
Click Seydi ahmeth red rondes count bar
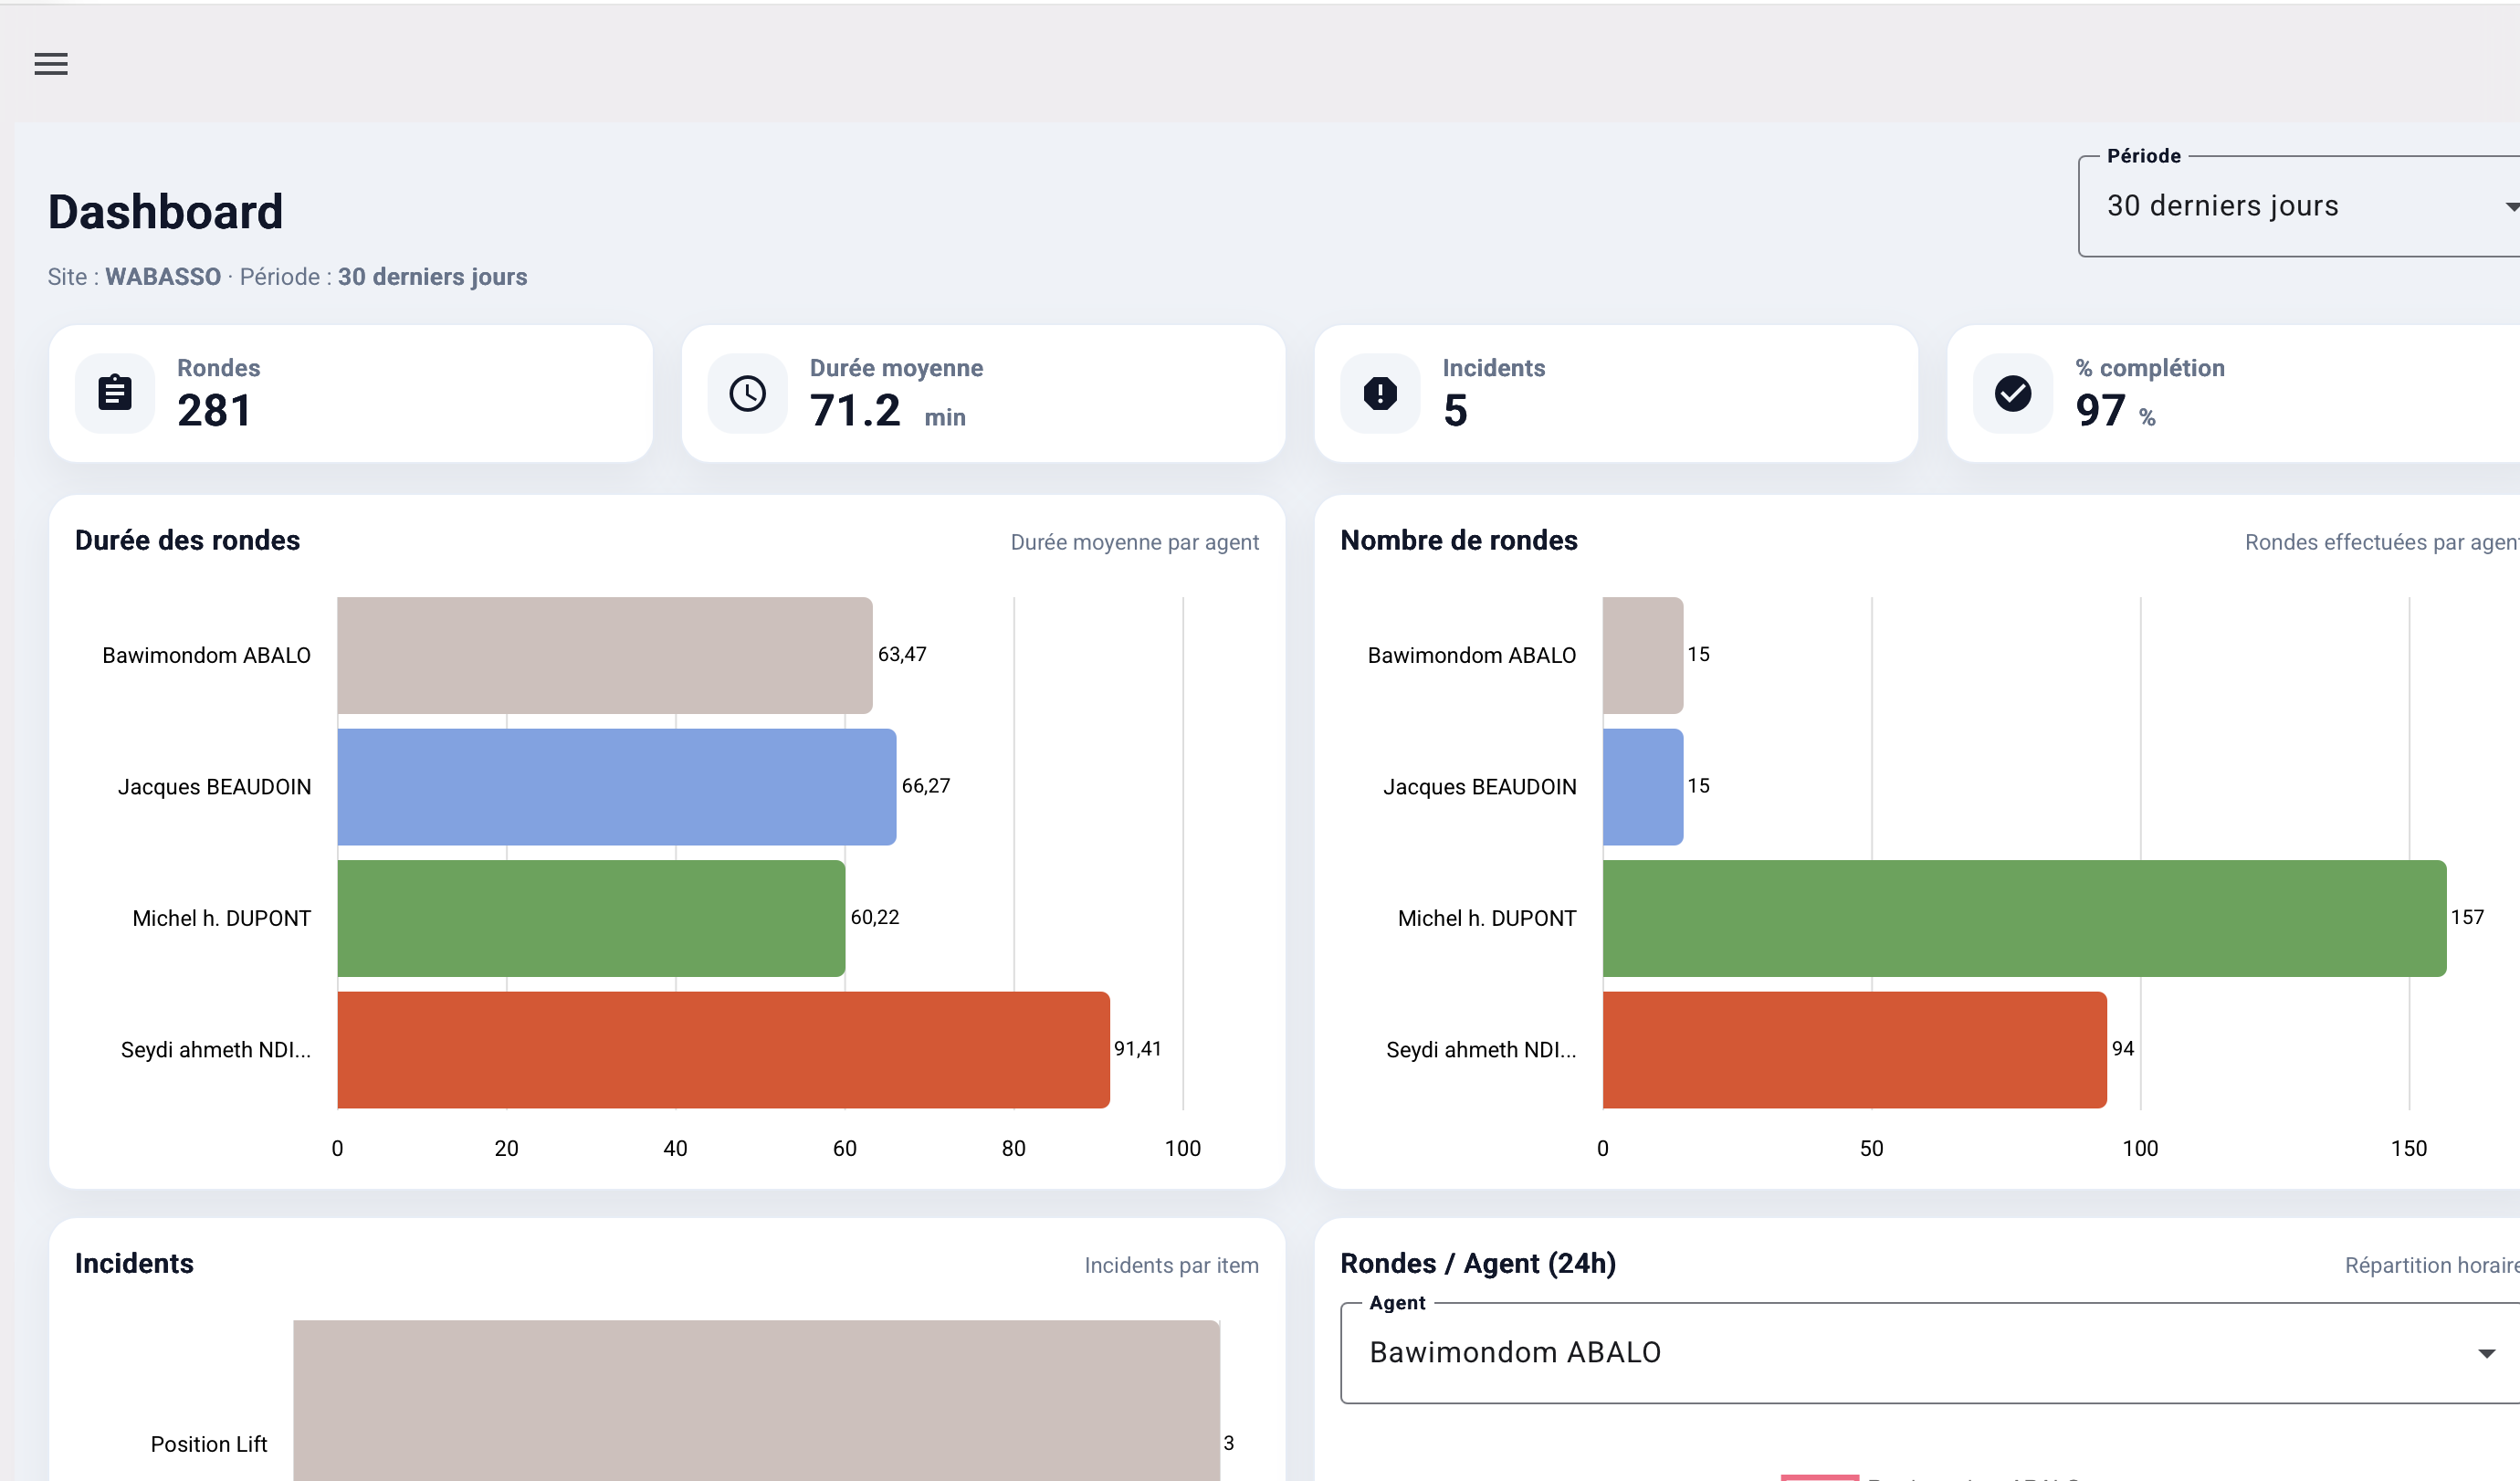[1854, 1049]
